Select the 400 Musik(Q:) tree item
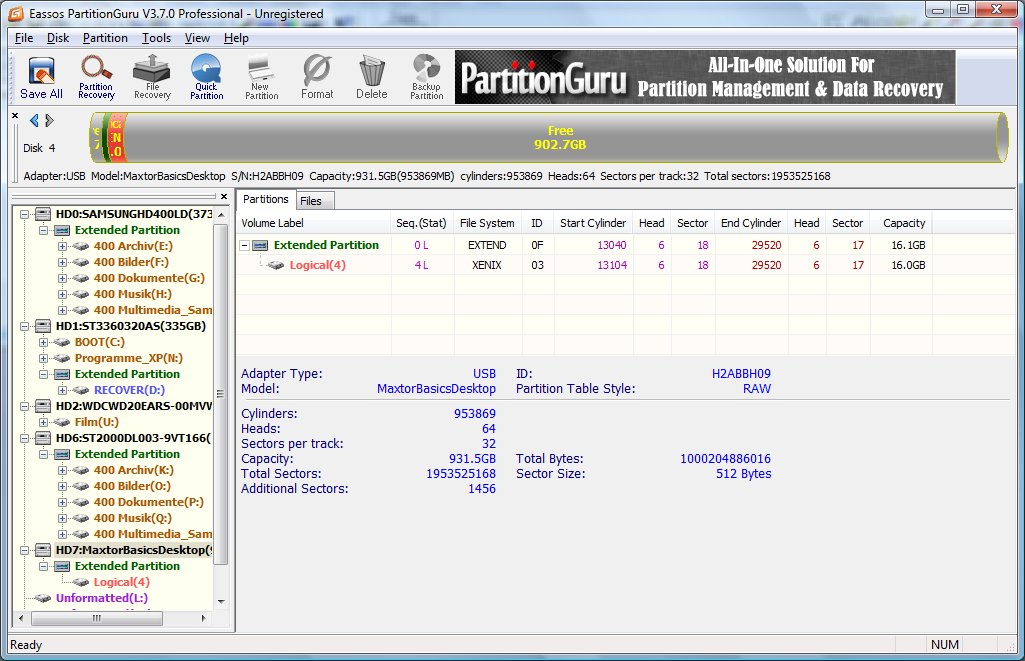The image size is (1025, 661). point(133,518)
